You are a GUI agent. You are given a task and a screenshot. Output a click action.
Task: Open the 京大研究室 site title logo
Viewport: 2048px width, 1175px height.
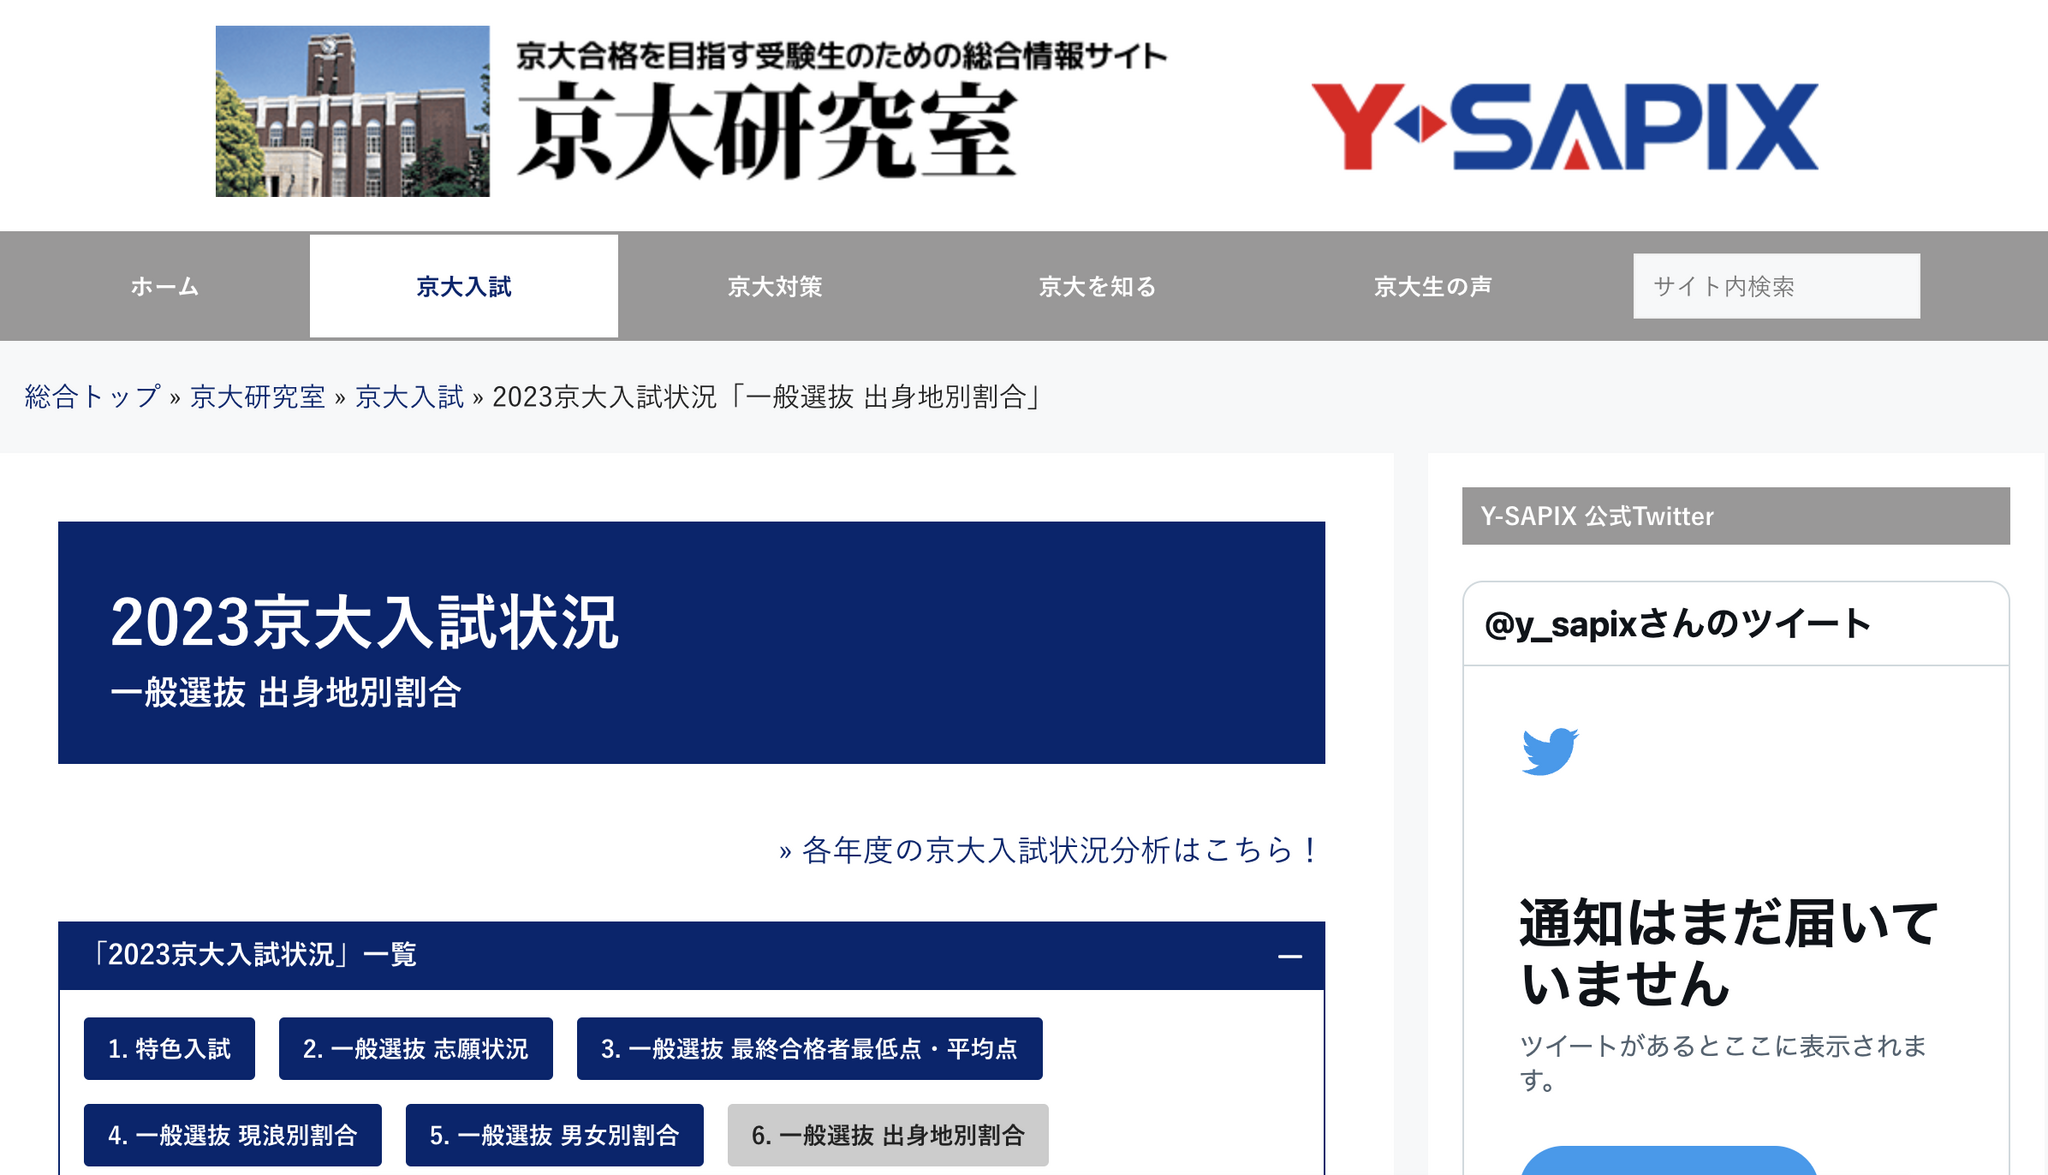pos(768,131)
